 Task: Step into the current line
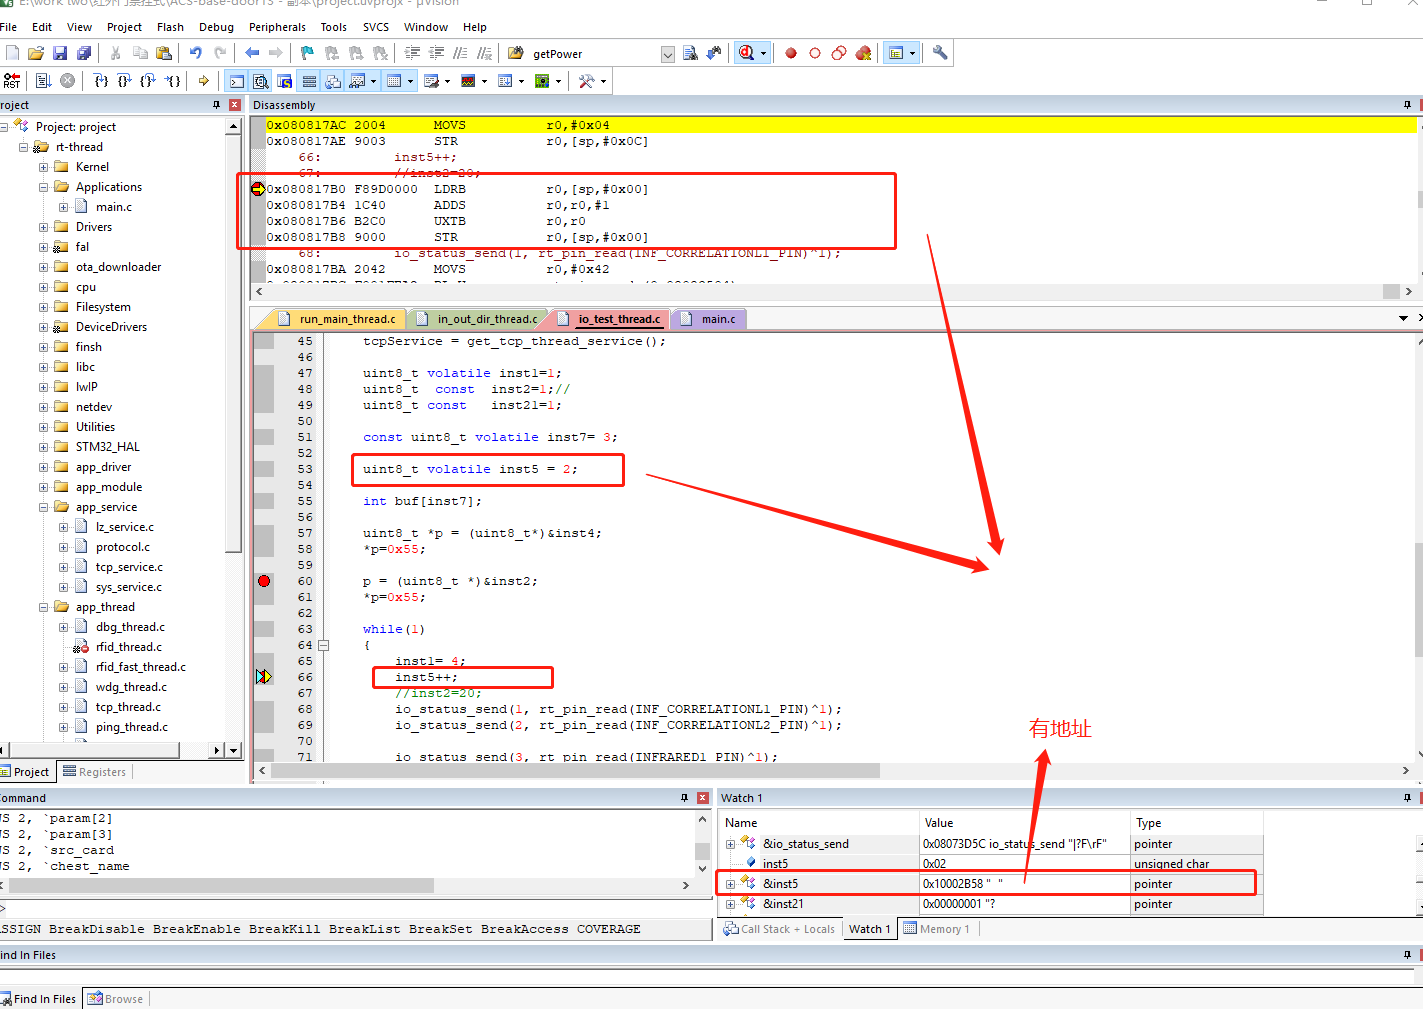pos(100,81)
